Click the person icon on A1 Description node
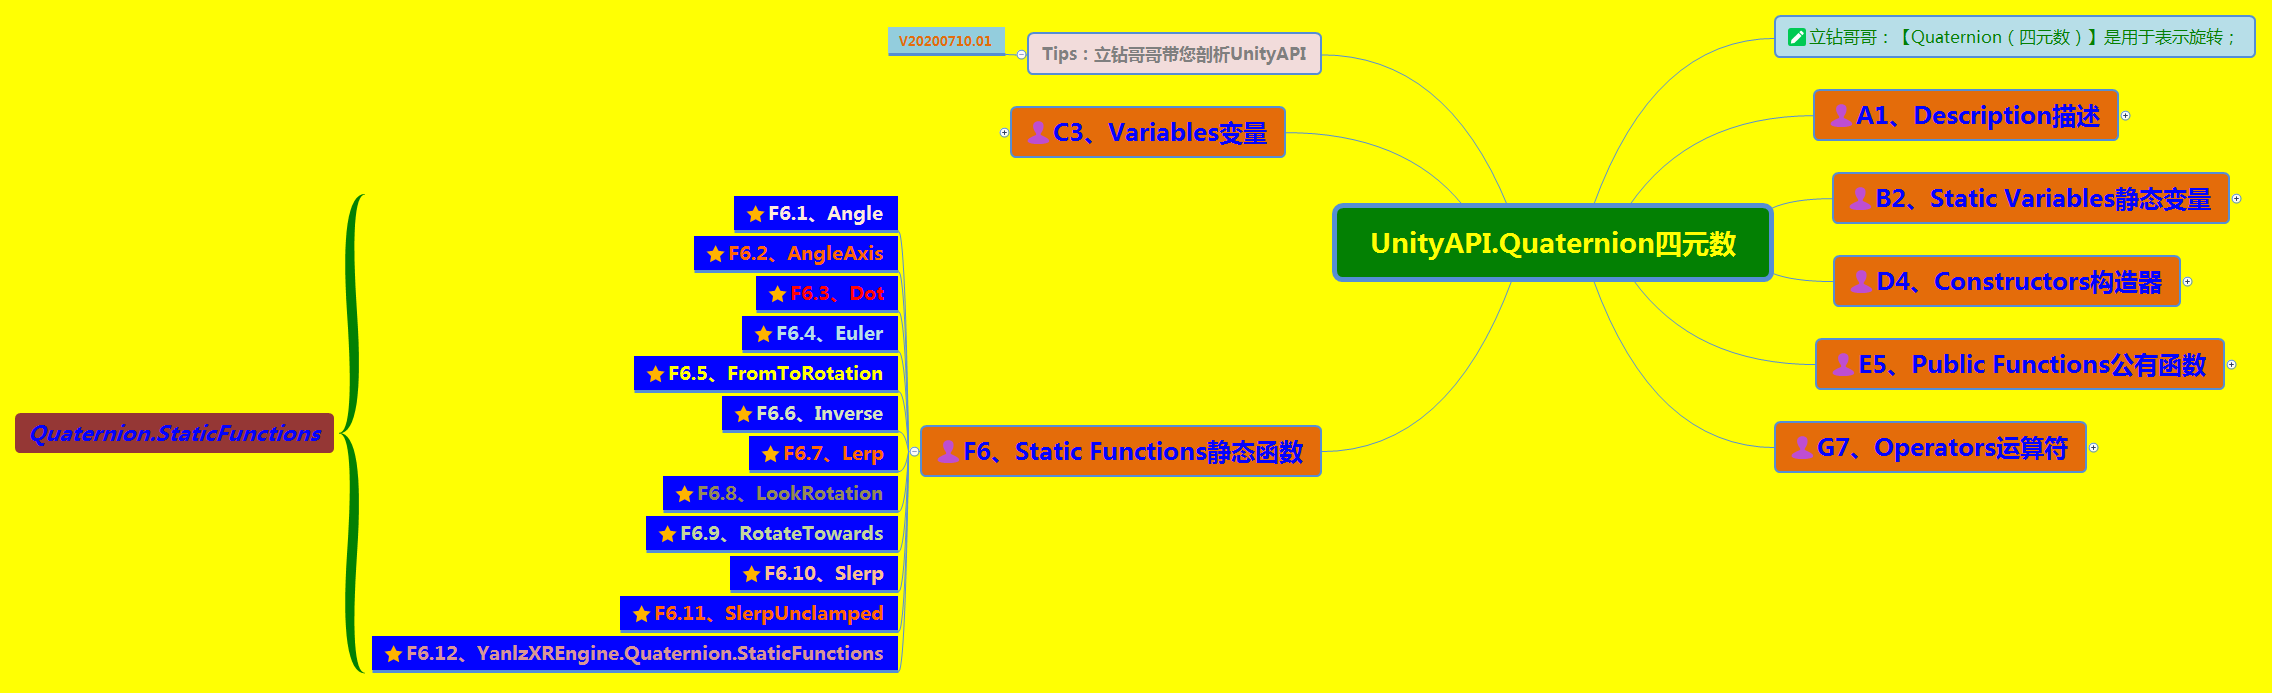Screen dimensions: 2272x693 point(1841,115)
